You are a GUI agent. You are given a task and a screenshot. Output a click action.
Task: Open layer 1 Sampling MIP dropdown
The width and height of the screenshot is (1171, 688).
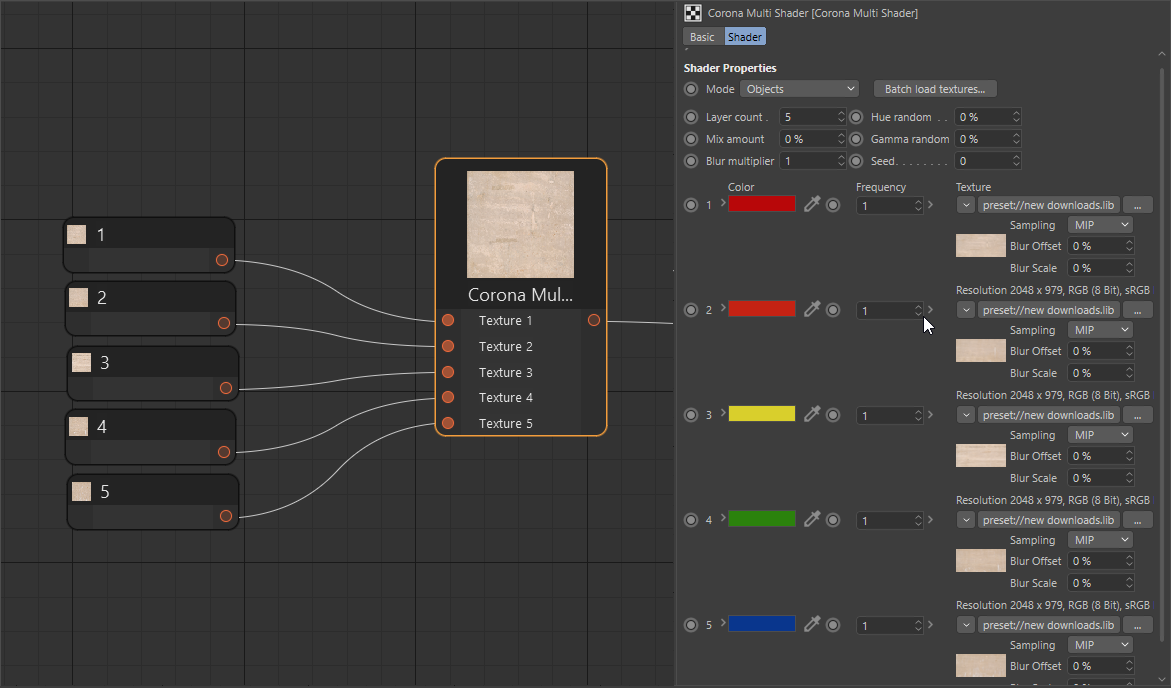click(x=1100, y=225)
